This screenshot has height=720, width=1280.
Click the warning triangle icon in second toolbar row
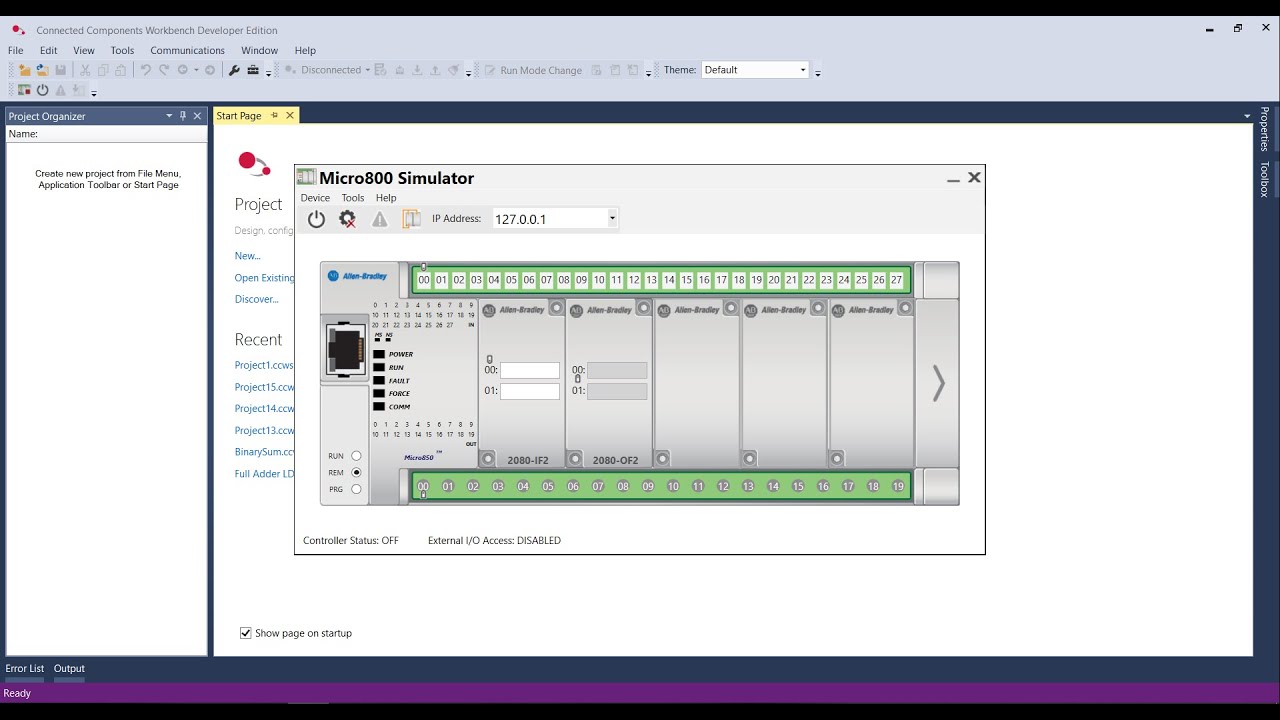point(60,90)
